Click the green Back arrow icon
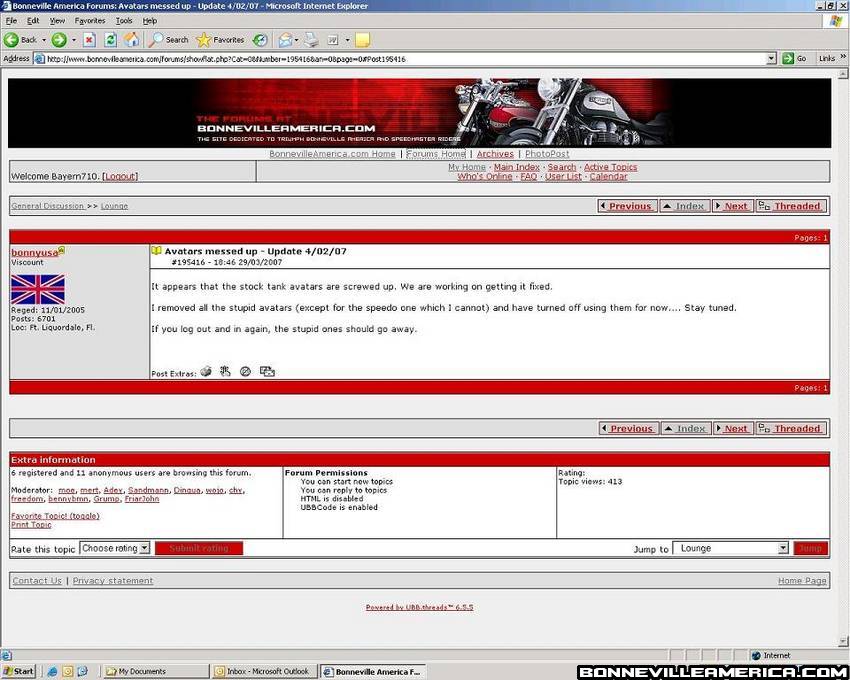The width and height of the screenshot is (850, 680). [x=11, y=40]
